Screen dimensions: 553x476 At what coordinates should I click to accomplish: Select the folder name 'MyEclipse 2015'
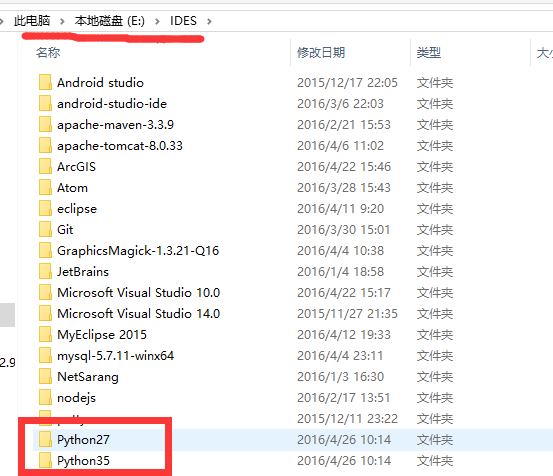tap(102, 335)
